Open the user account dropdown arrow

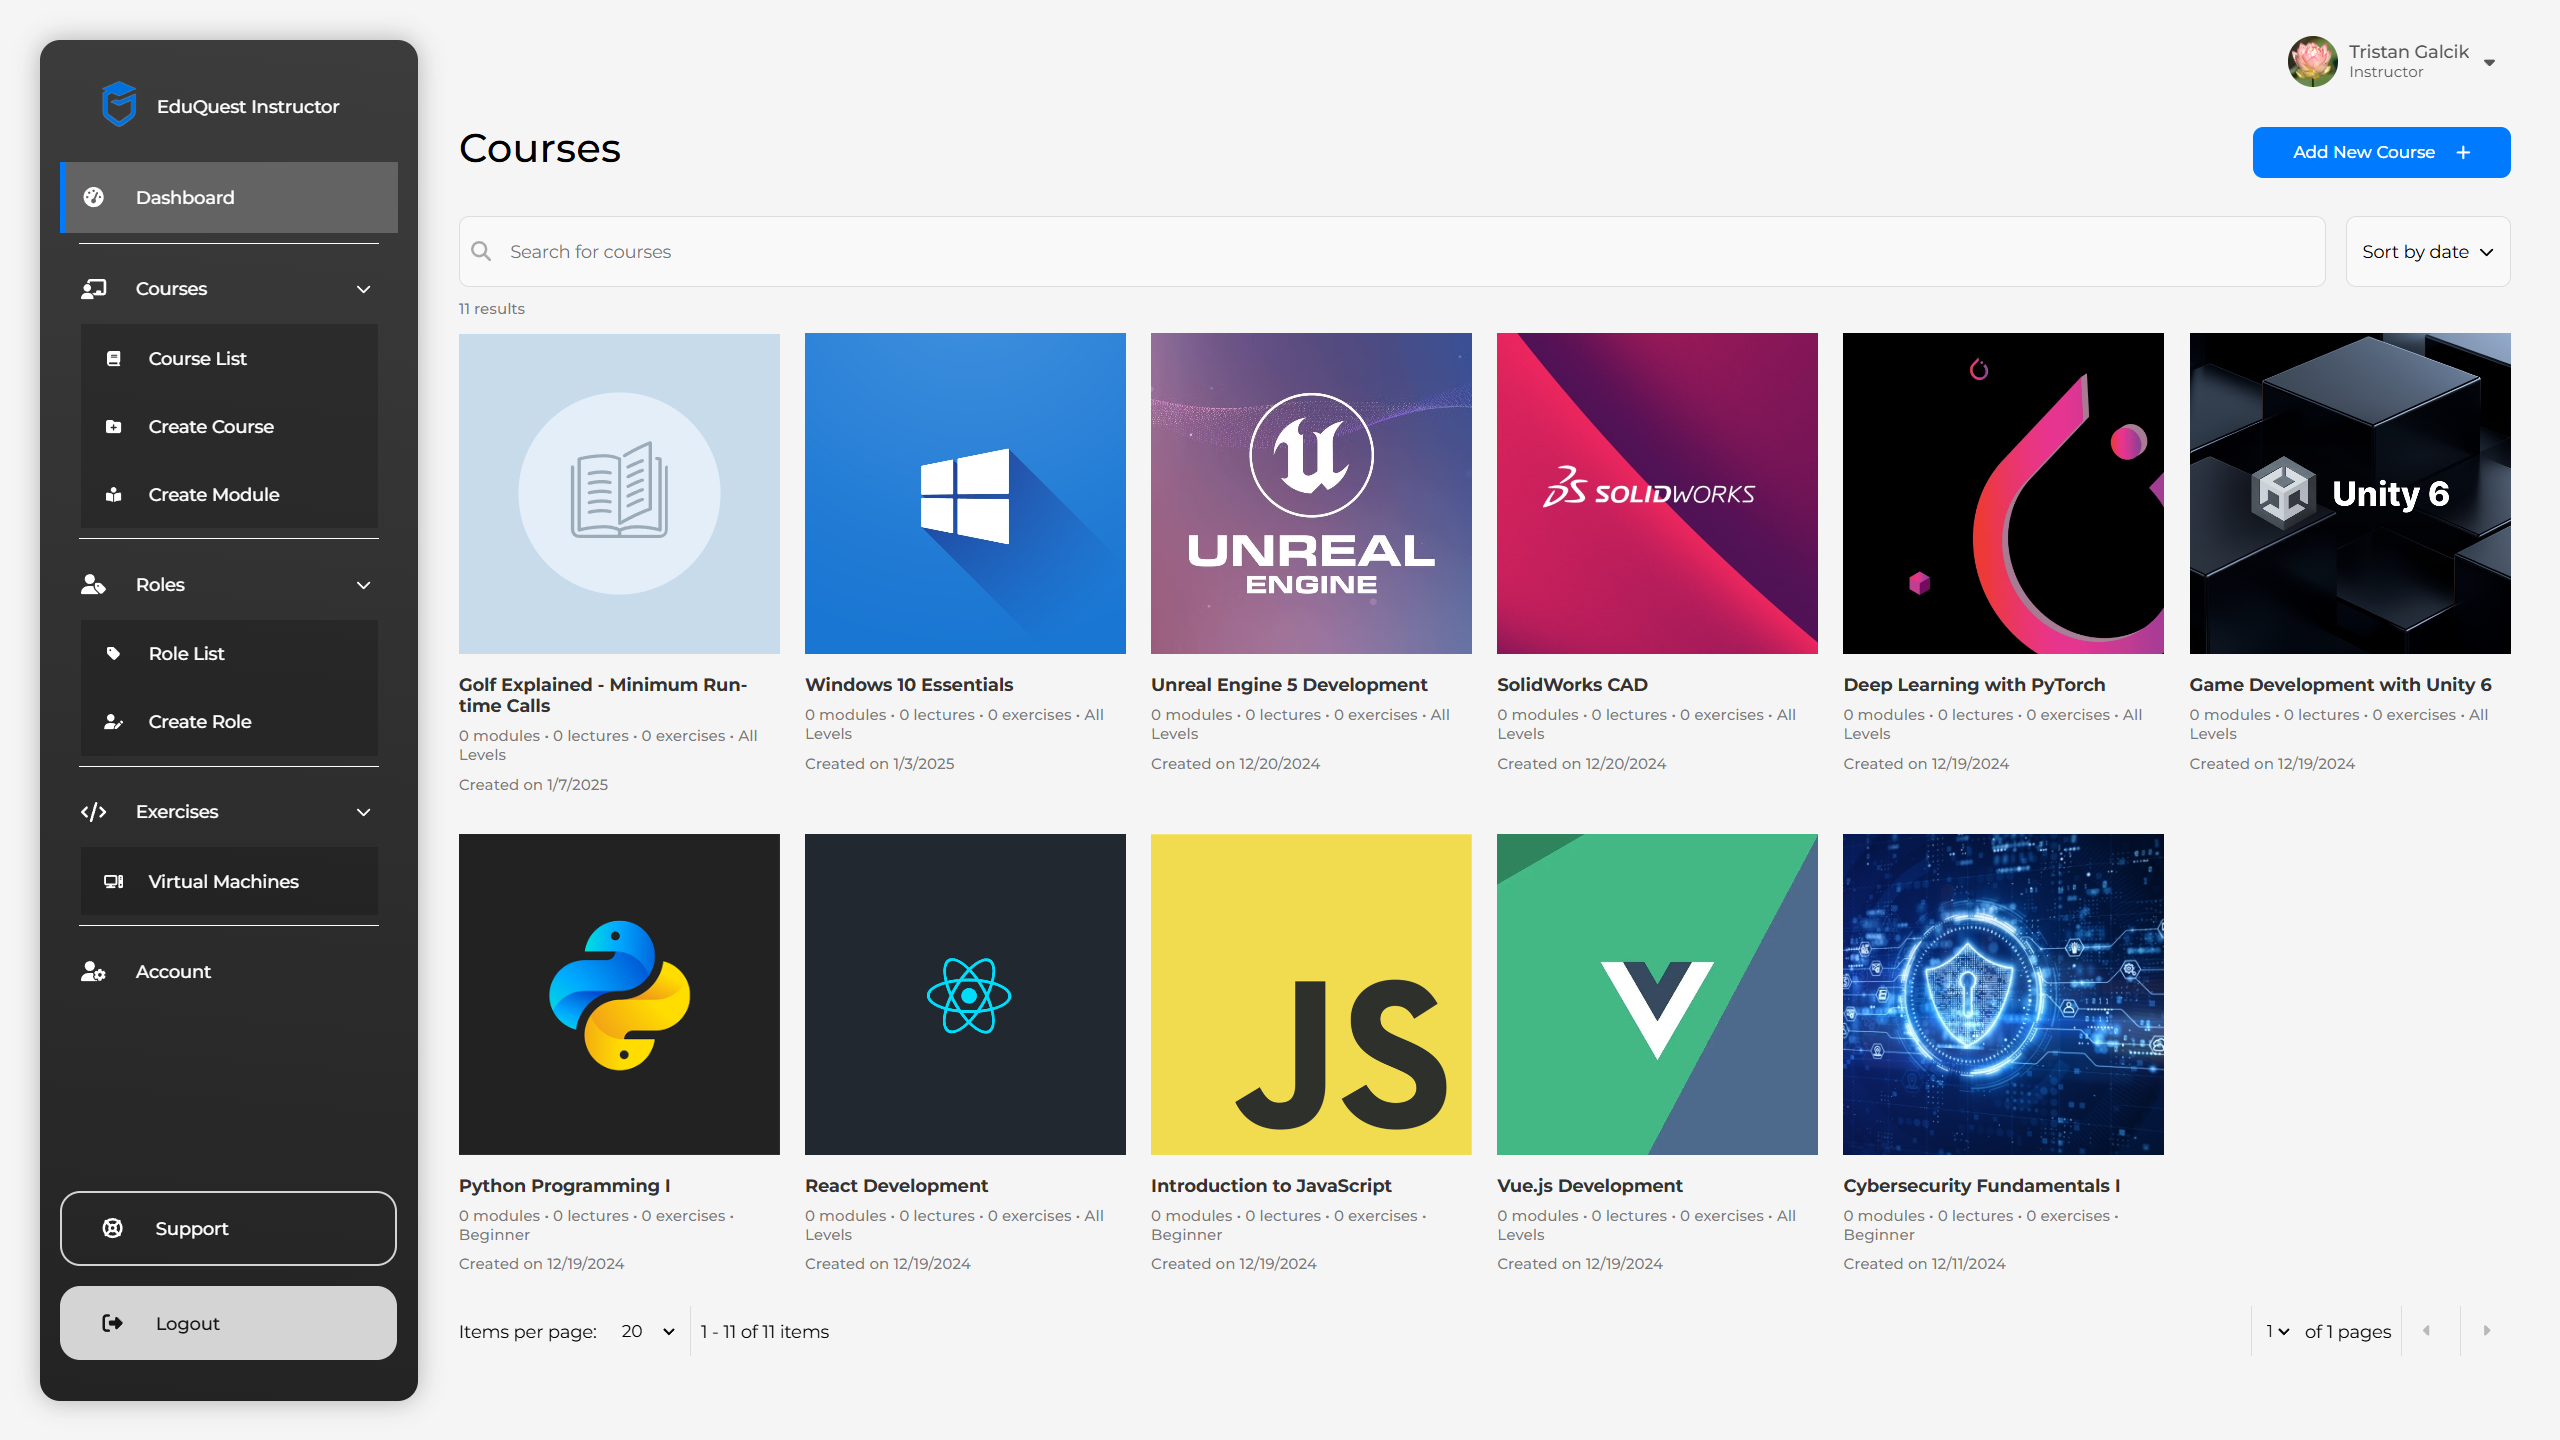coord(2489,62)
